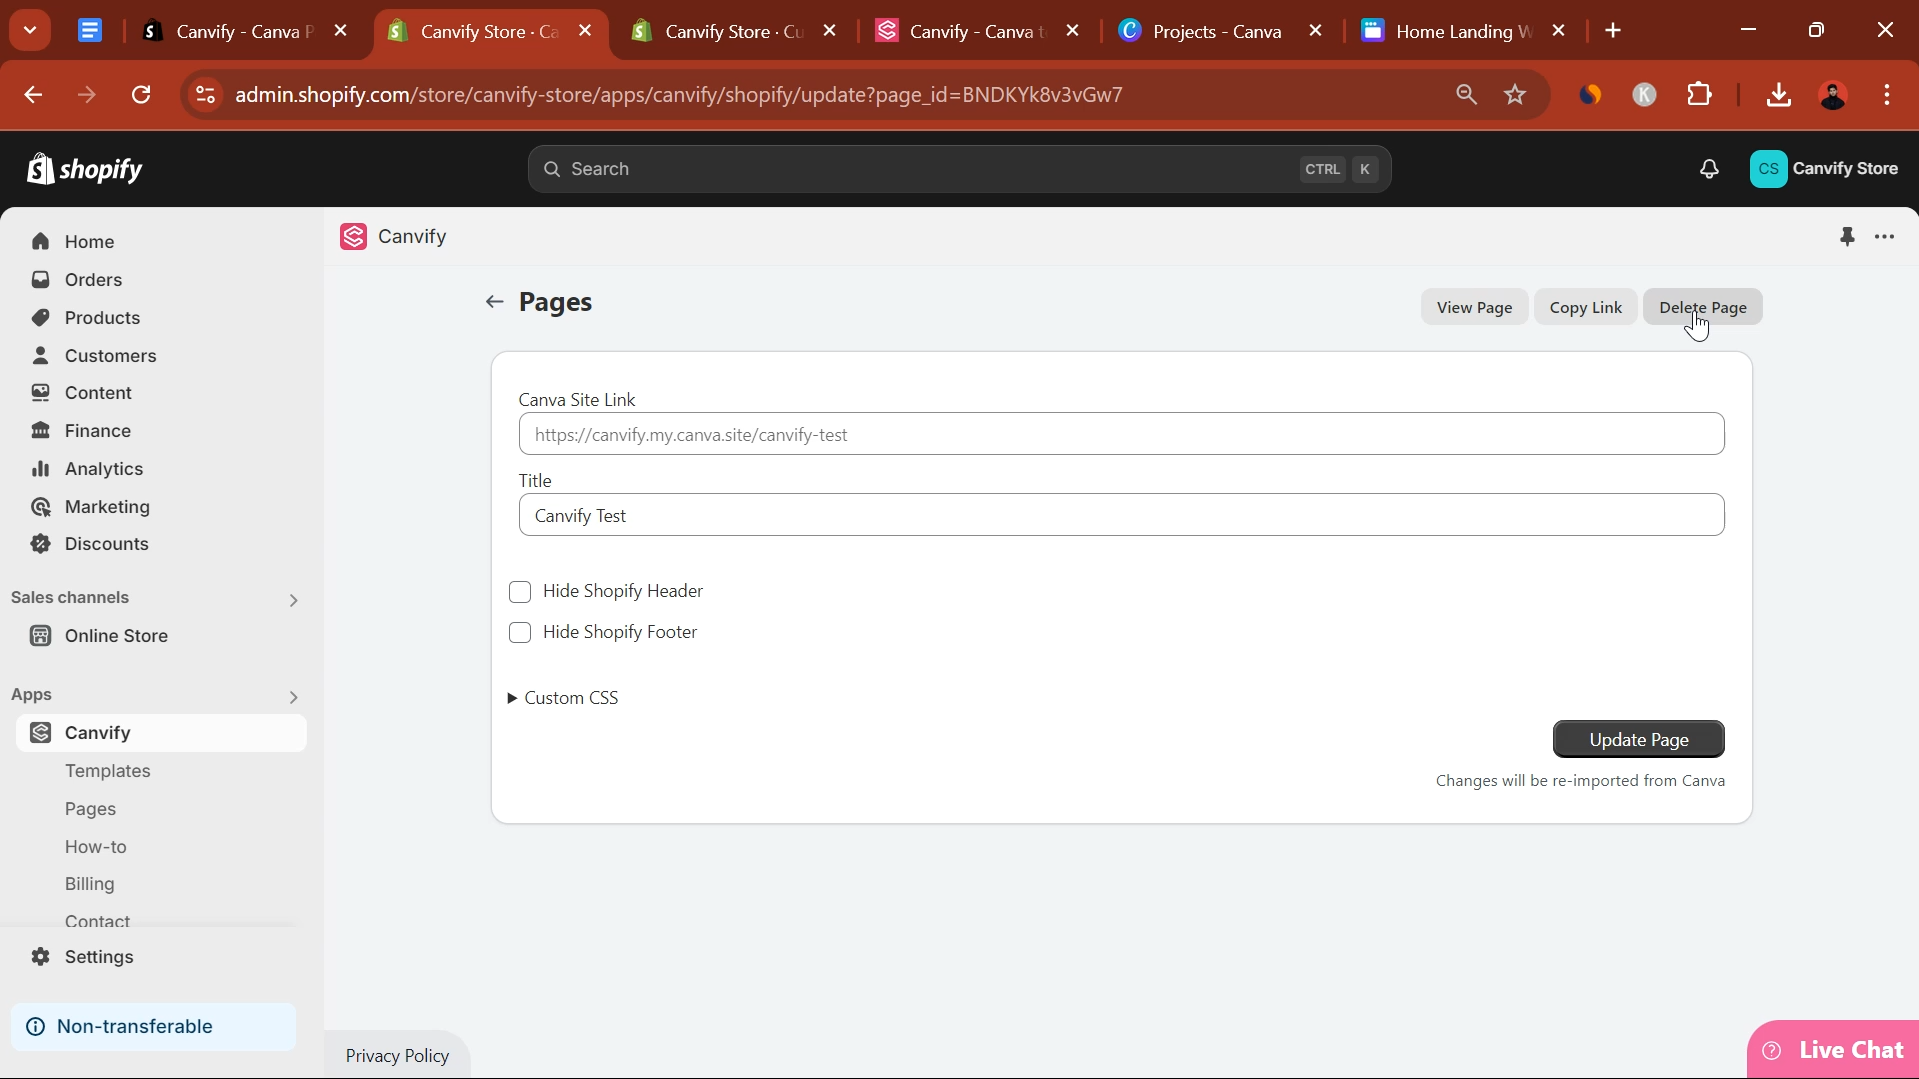Image resolution: width=1919 pixels, height=1079 pixels.
Task: Expand the Custom CSS section
Action: pyautogui.click(x=564, y=698)
